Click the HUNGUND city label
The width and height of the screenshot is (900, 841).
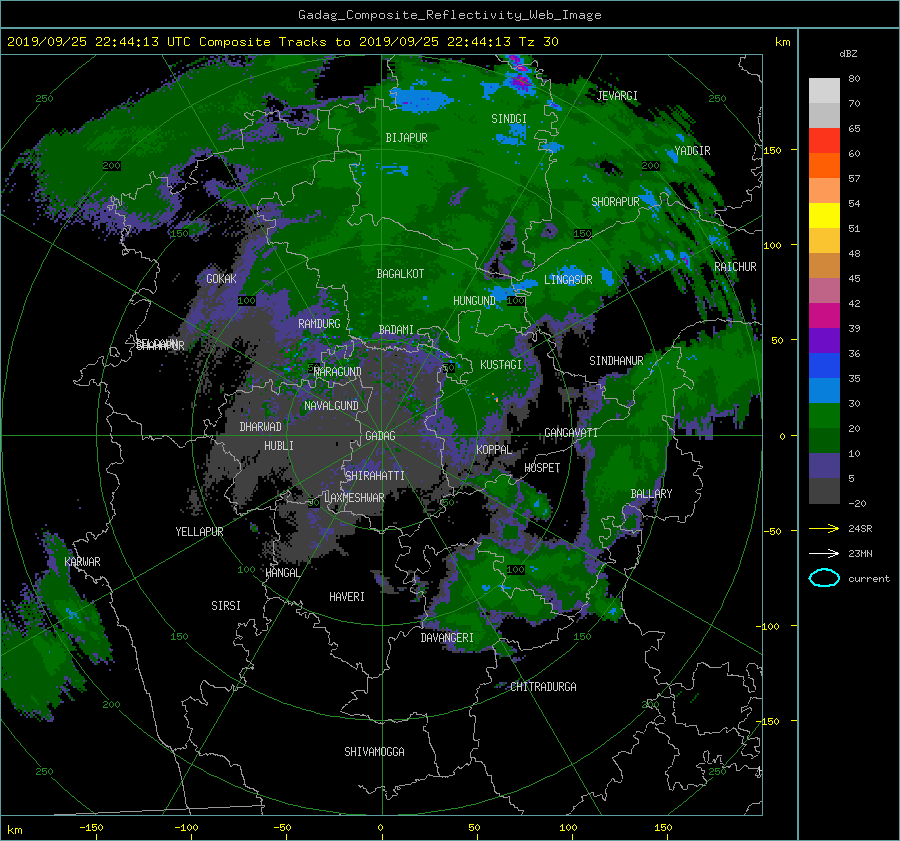pos(474,301)
